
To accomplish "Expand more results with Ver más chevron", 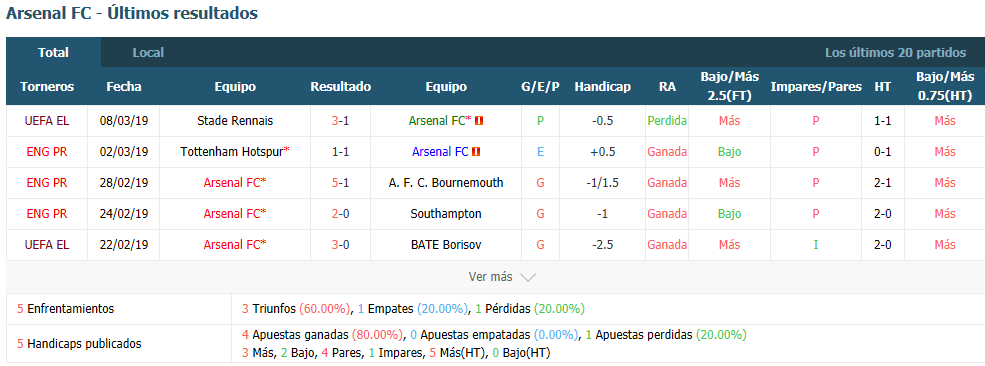I will coord(528,277).
